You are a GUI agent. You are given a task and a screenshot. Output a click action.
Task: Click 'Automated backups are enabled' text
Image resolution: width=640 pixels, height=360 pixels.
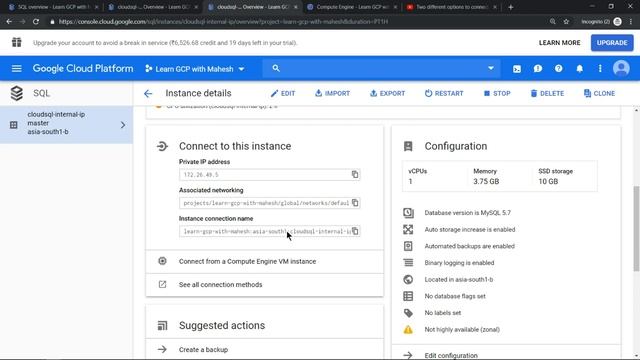[x=469, y=246]
